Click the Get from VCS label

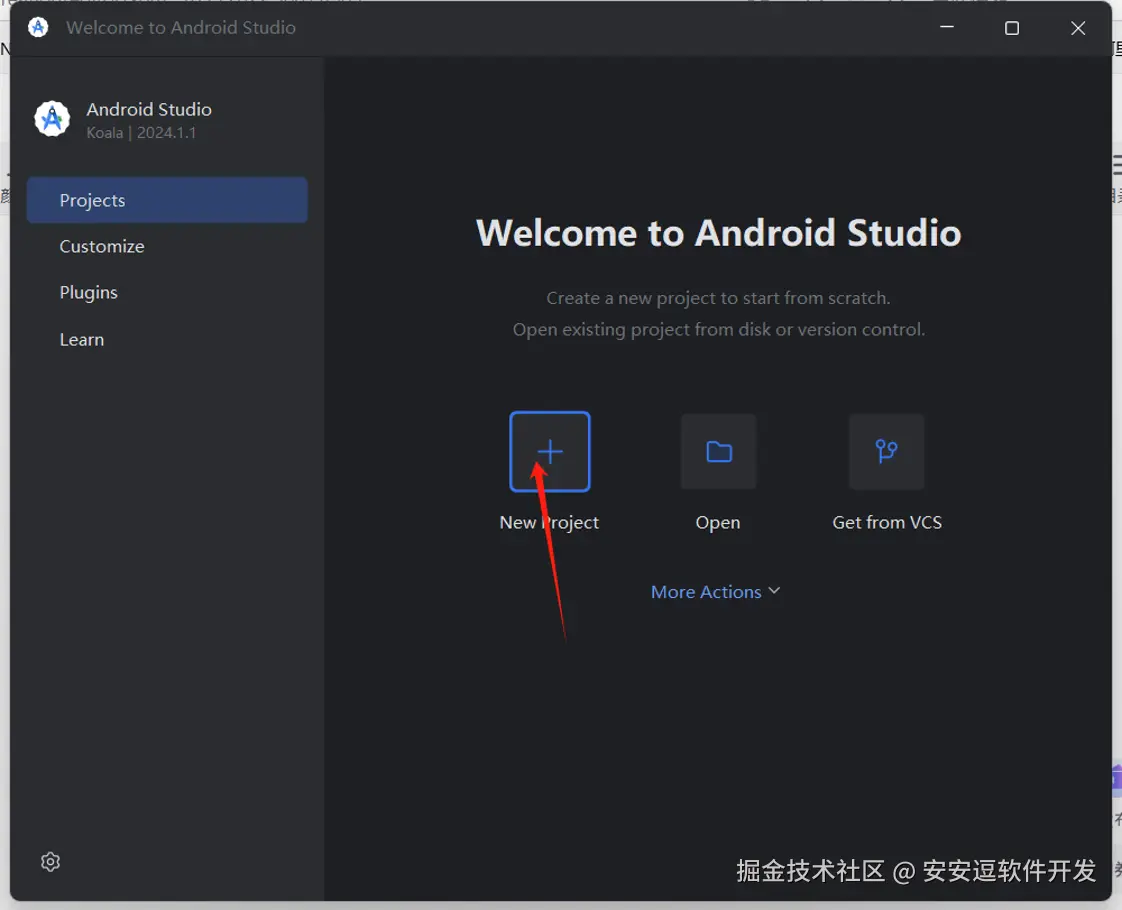click(x=887, y=522)
